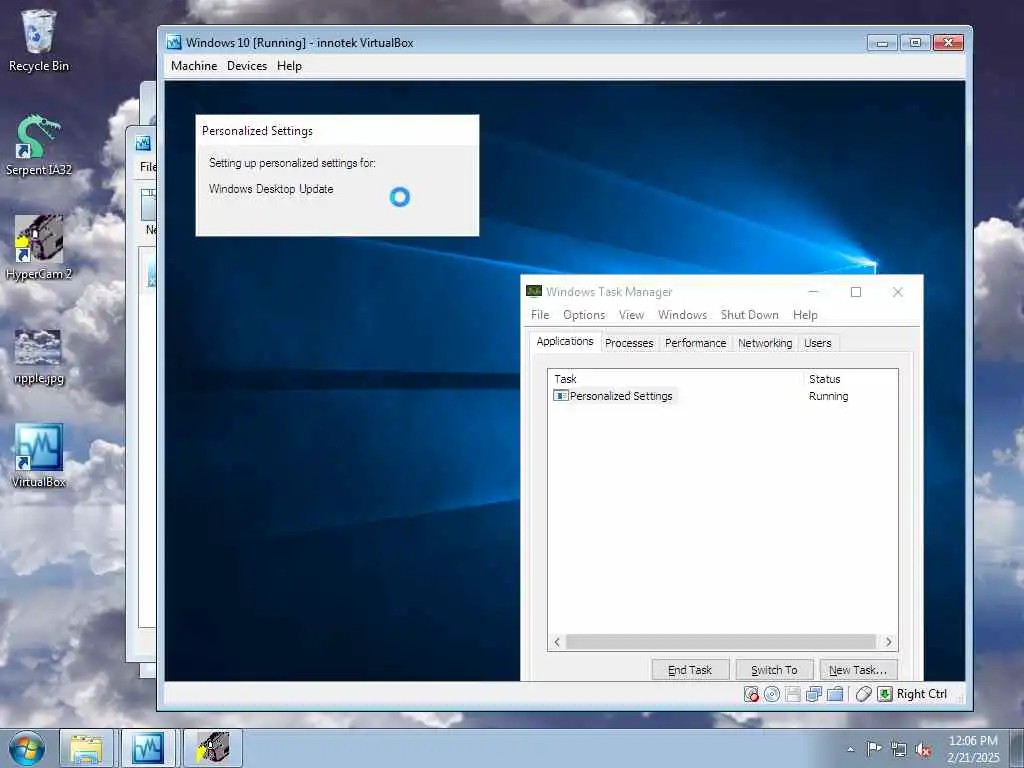
Task: Click the HyperCam taskbar button
Action: (x=213, y=748)
